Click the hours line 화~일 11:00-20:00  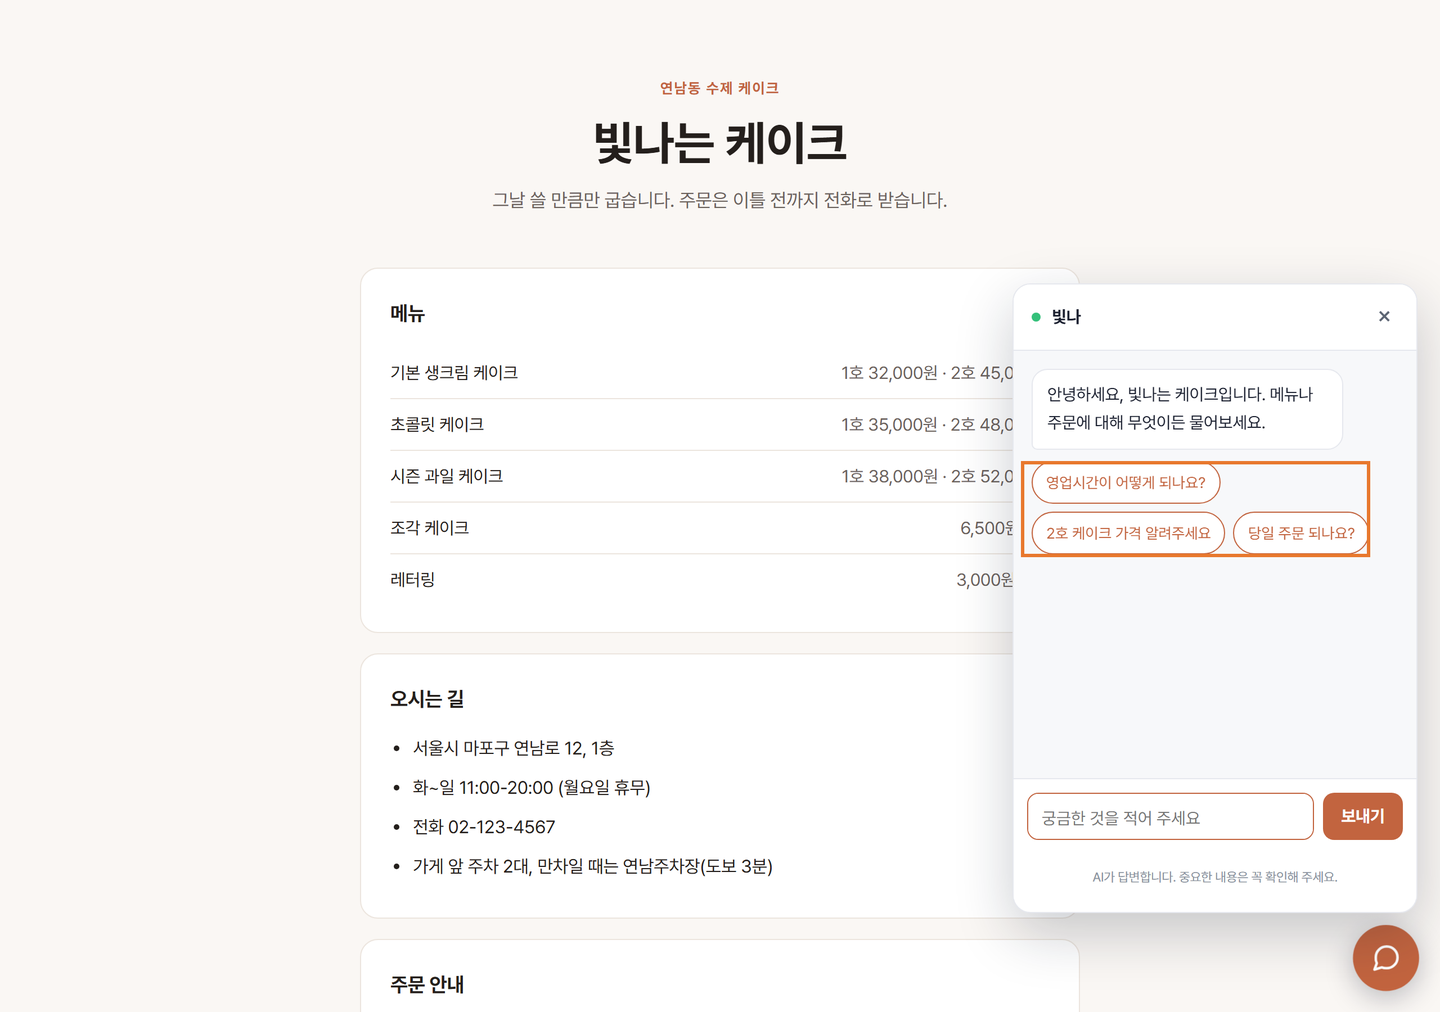[x=531, y=788]
